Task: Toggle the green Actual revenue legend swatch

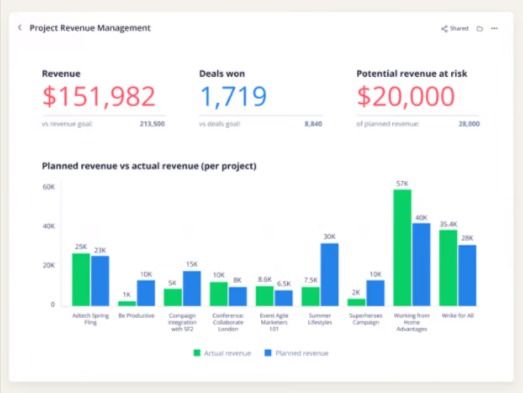Action: coord(197,353)
